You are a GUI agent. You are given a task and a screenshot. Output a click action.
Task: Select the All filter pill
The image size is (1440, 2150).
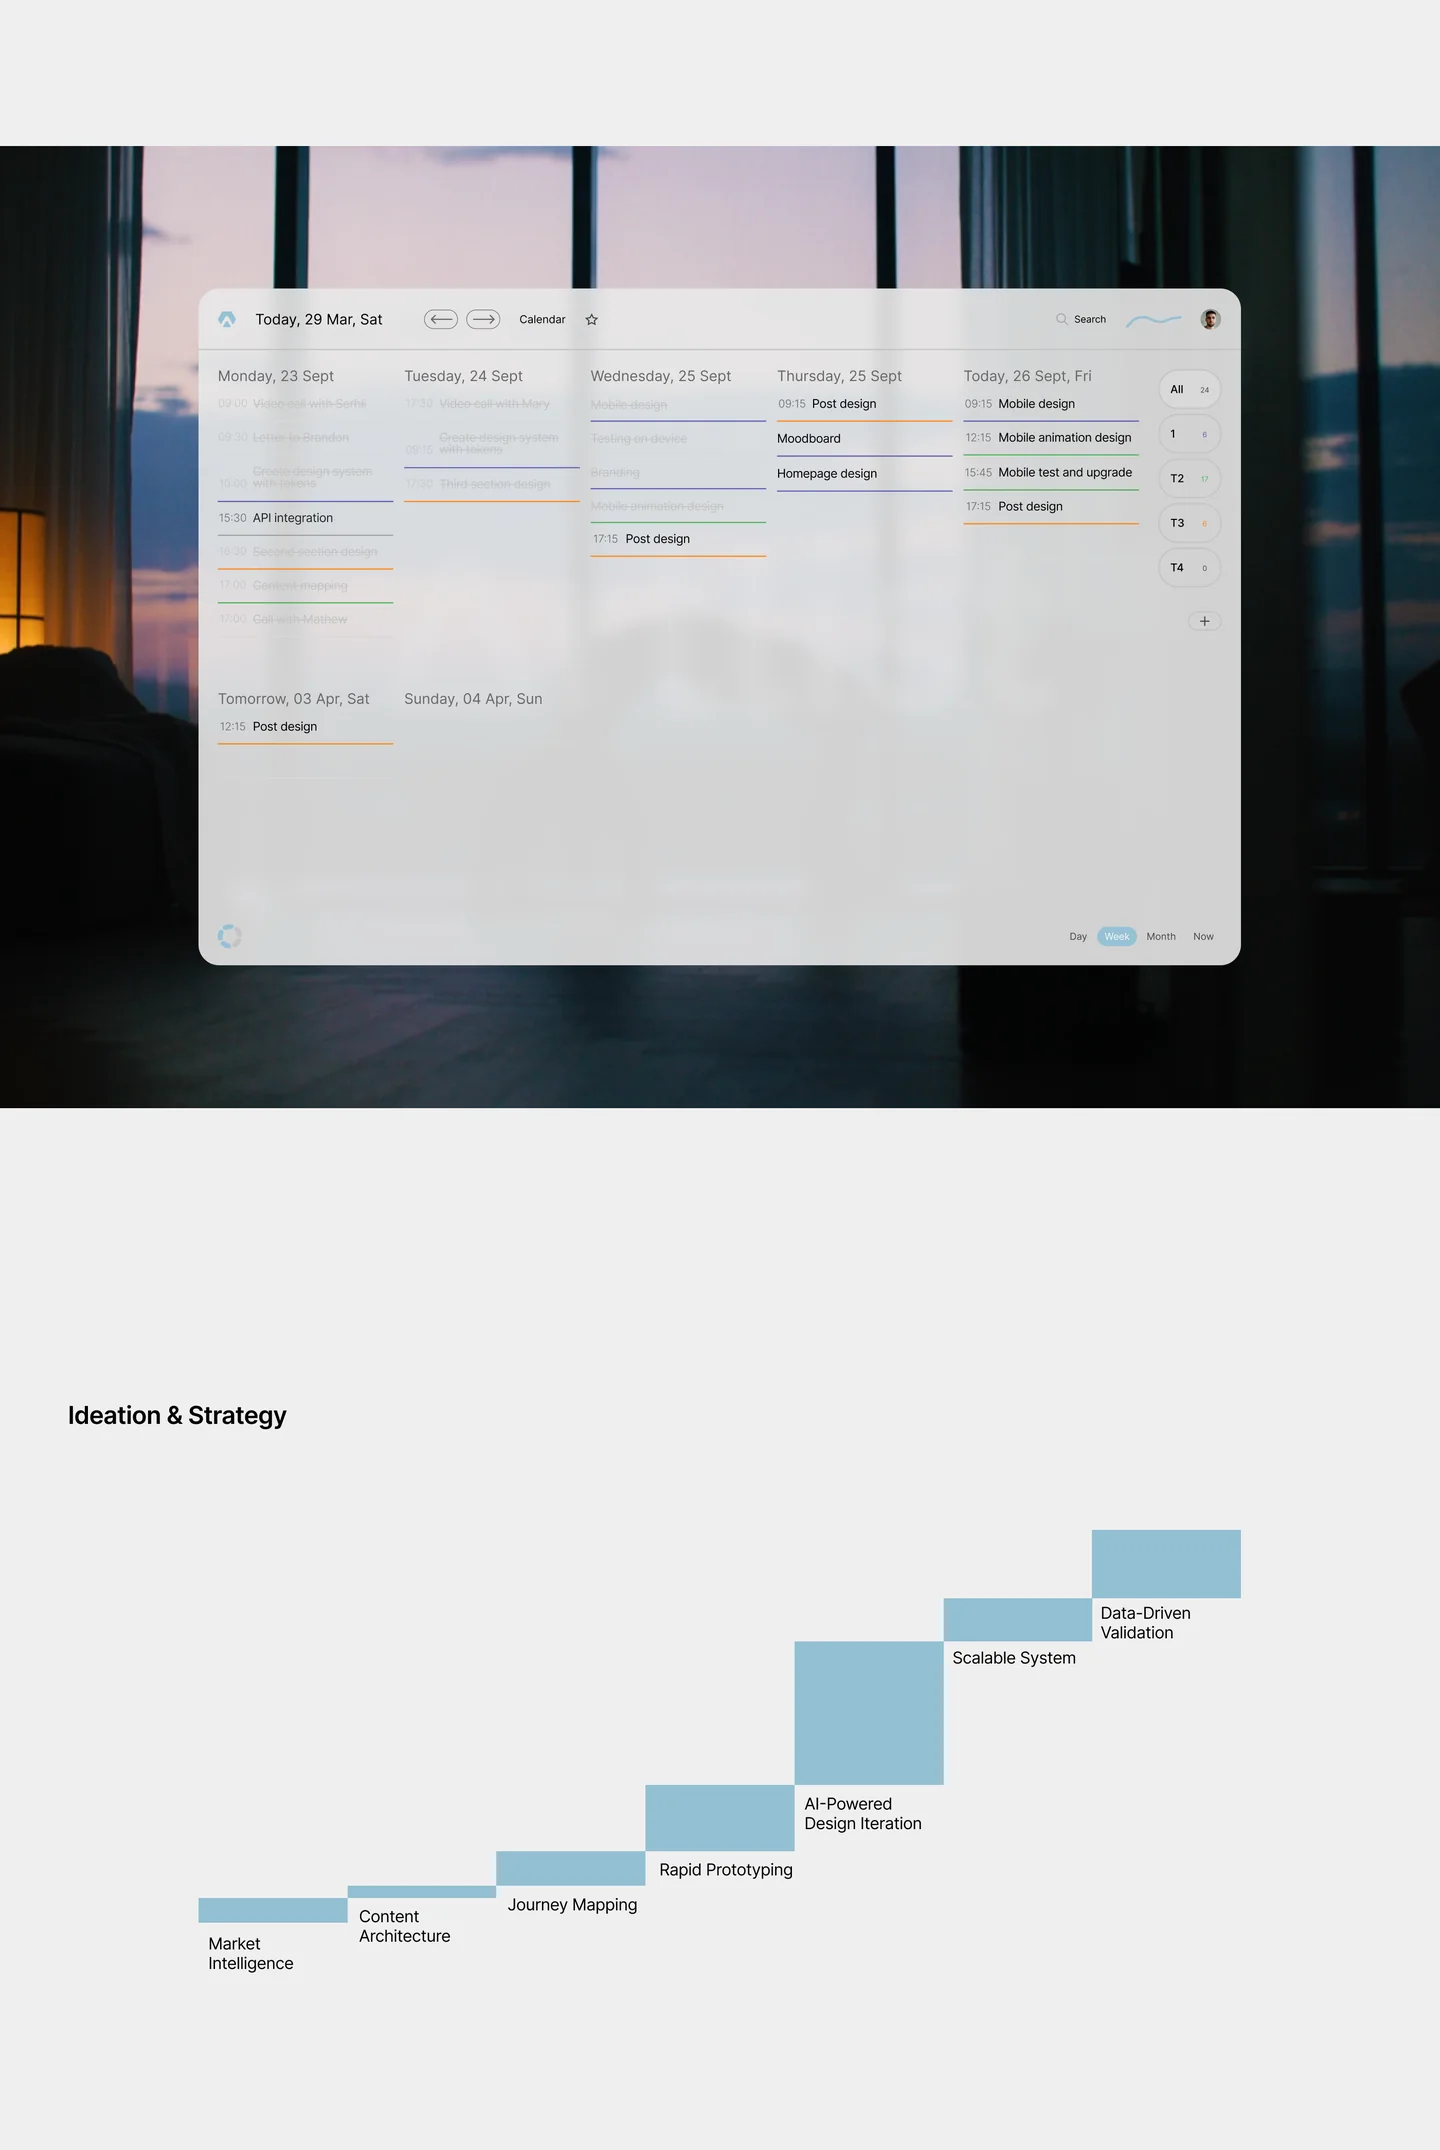coord(1190,390)
